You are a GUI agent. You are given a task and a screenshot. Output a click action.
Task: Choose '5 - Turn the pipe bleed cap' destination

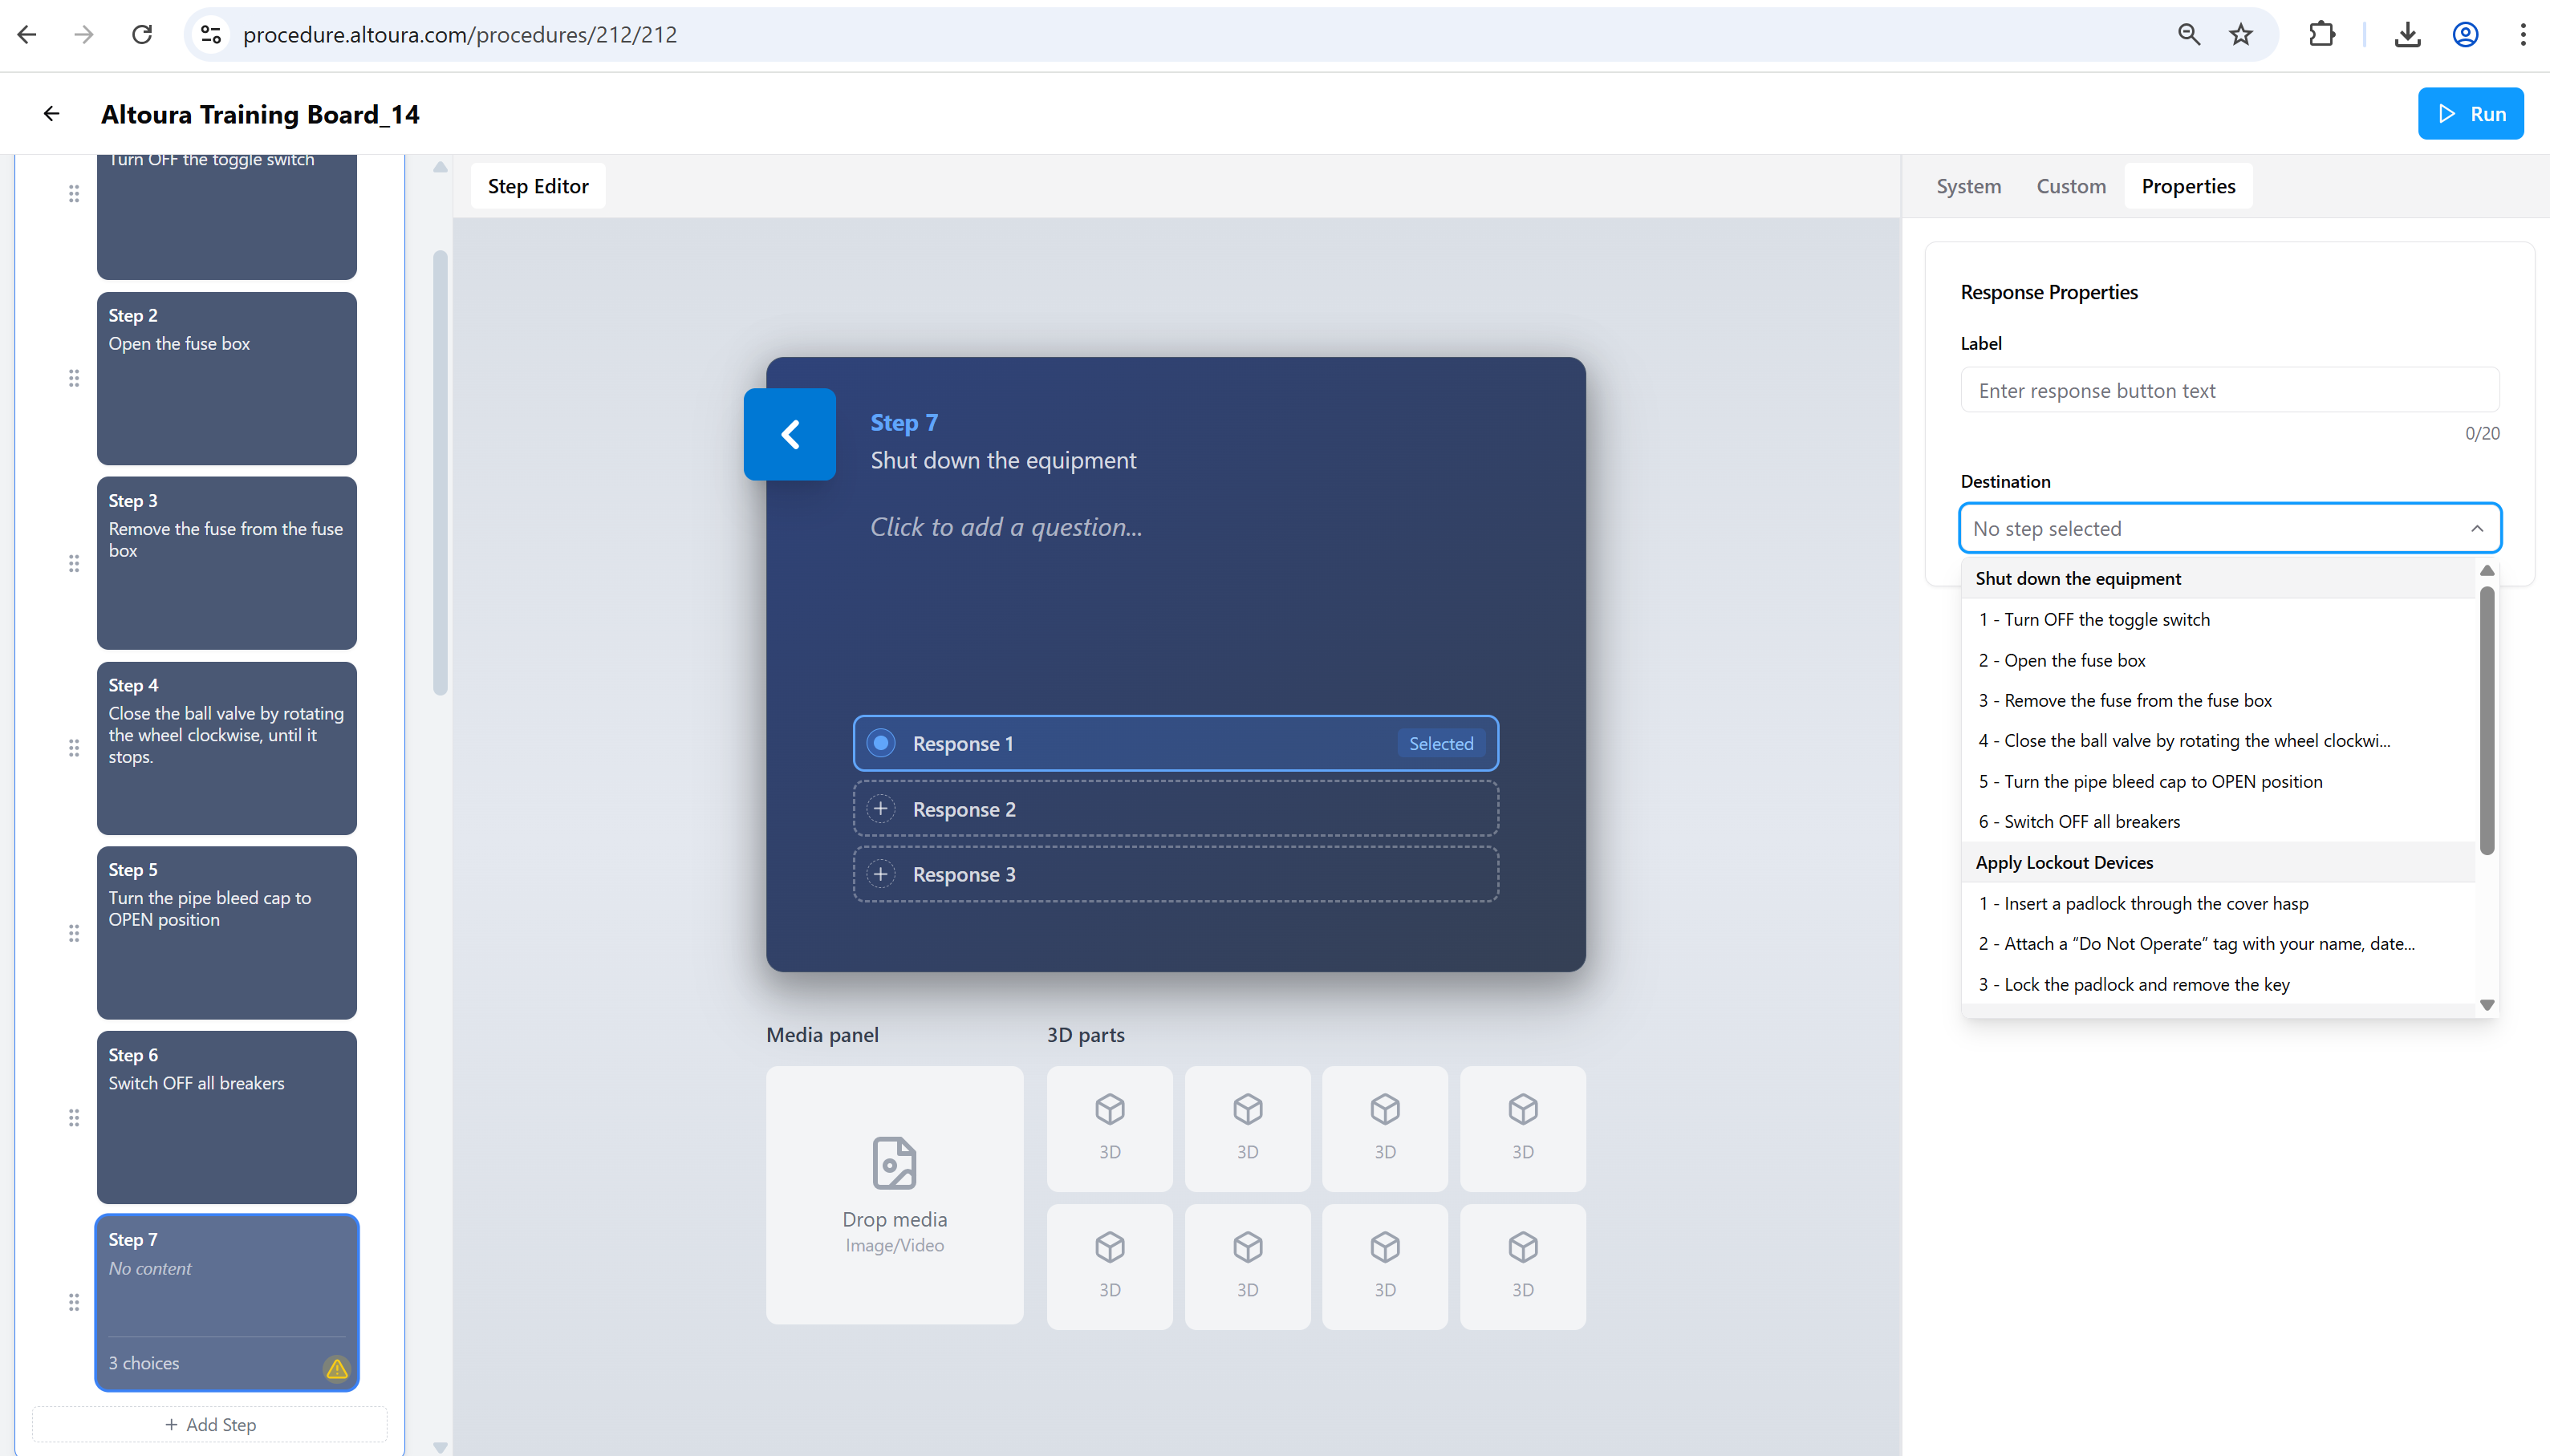pyautogui.click(x=2218, y=781)
